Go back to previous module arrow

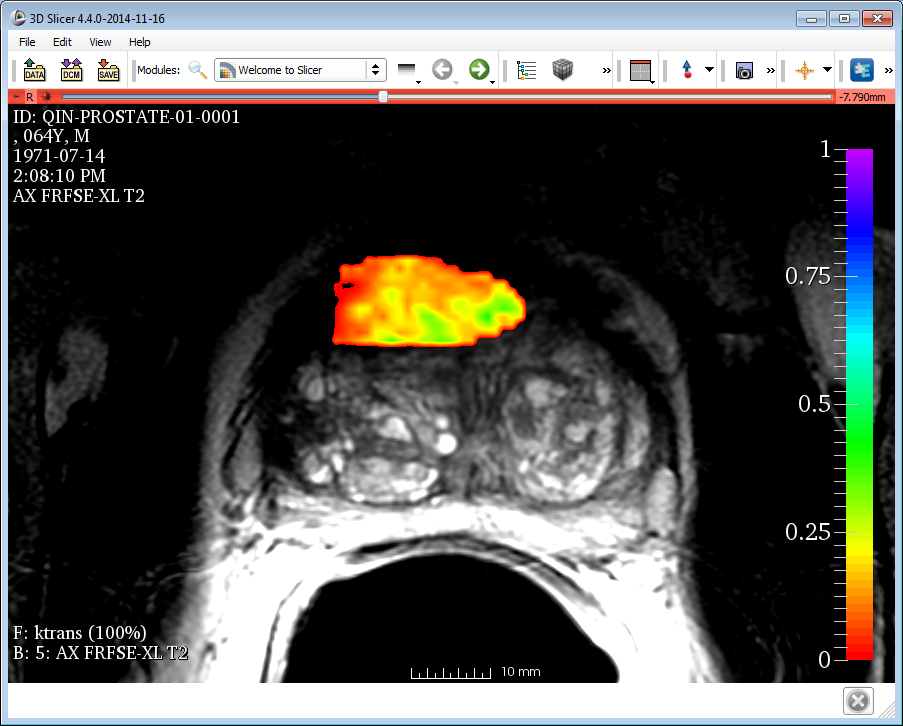[442, 70]
